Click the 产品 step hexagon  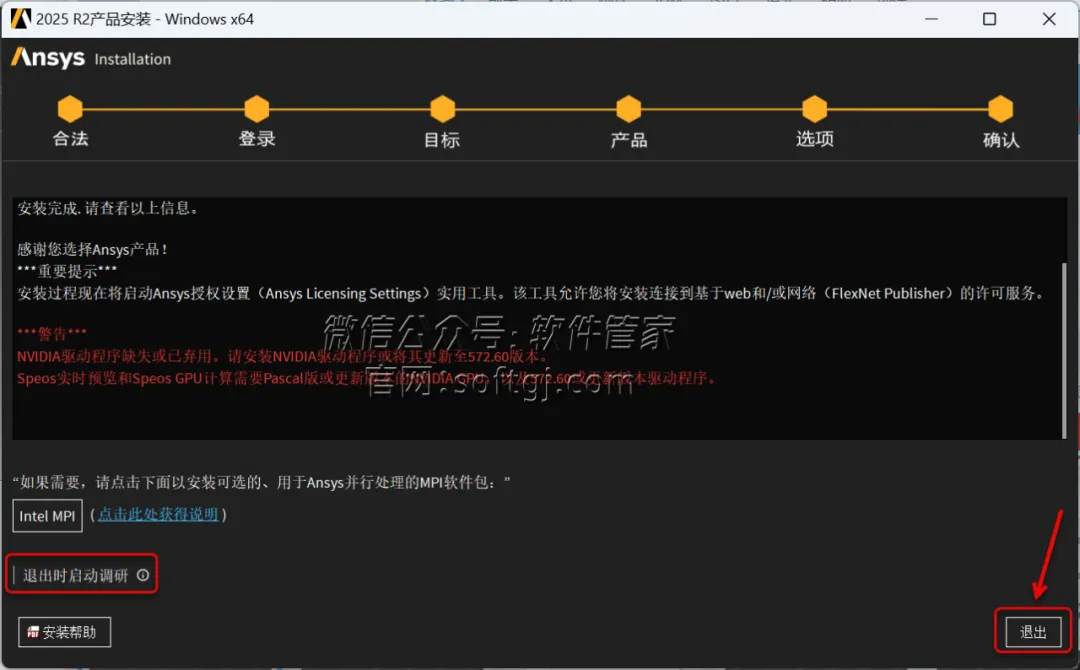pos(629,108)
